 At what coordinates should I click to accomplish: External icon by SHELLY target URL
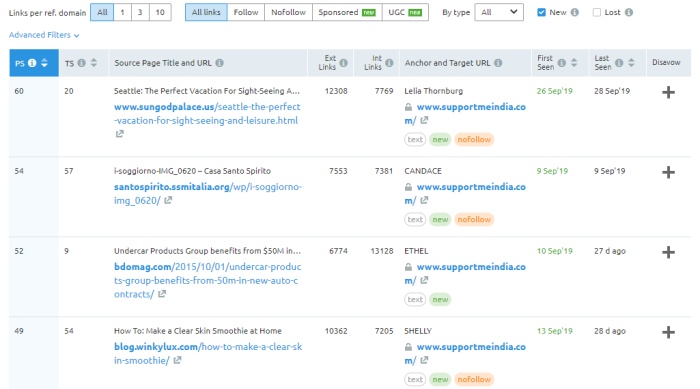pyautogui.click(x=424, y=360)
